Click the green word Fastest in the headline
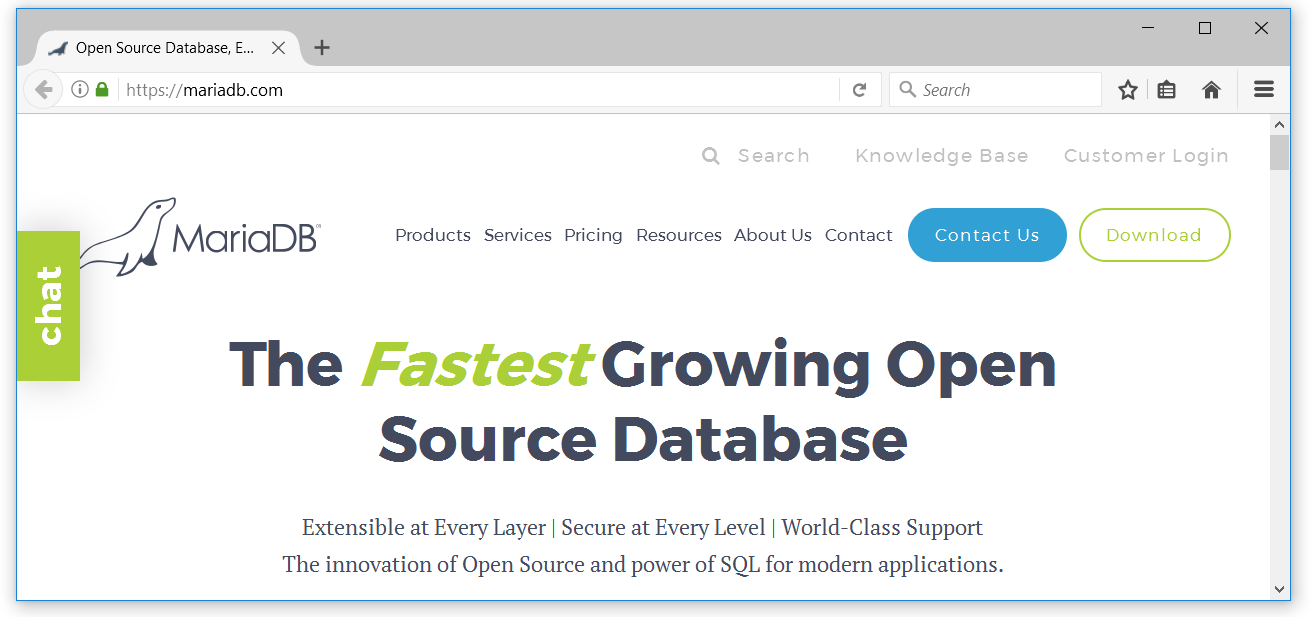The width and height of the screenshot is (1313, 617). [x=475, y=364]
